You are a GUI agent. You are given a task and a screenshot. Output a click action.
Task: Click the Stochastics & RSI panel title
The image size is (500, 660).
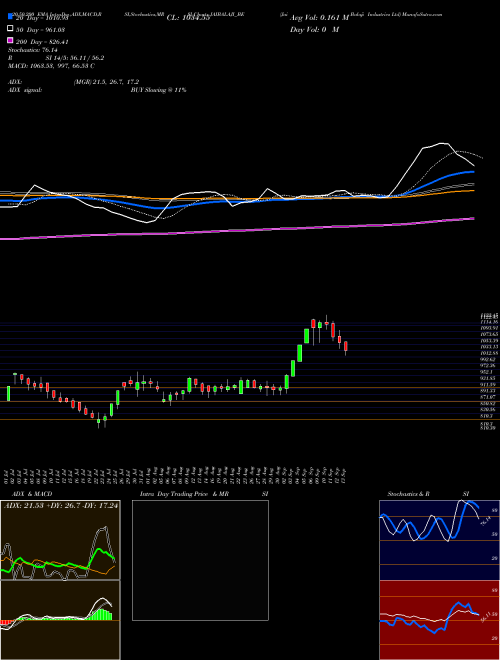428,494
